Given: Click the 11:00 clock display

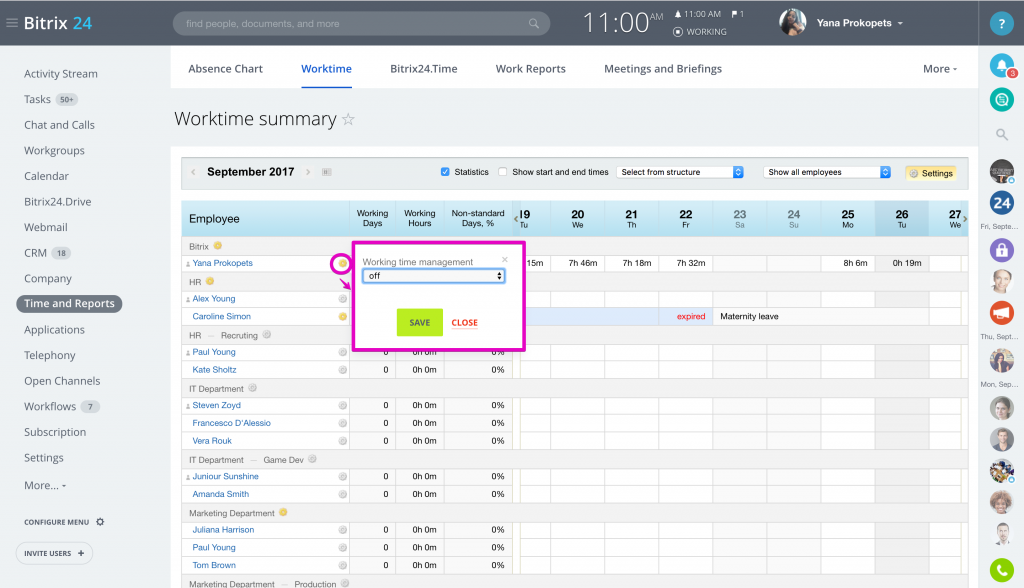Looking at the screenshot, I should [x=622, y=23].
